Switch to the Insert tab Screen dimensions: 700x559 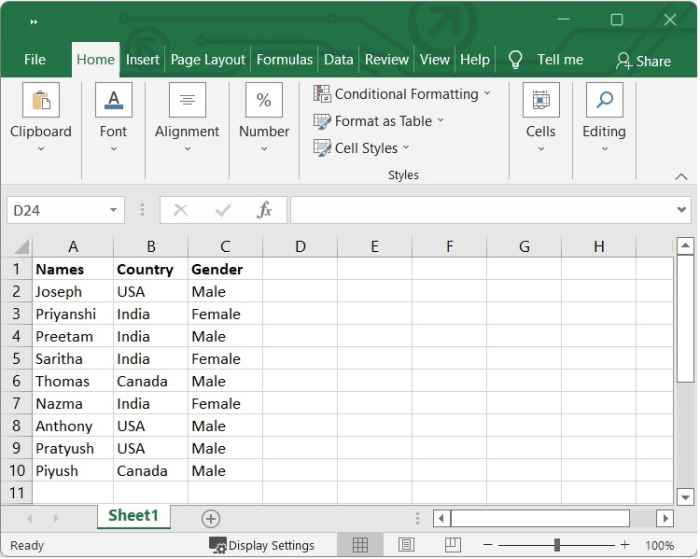pos(142,60)
